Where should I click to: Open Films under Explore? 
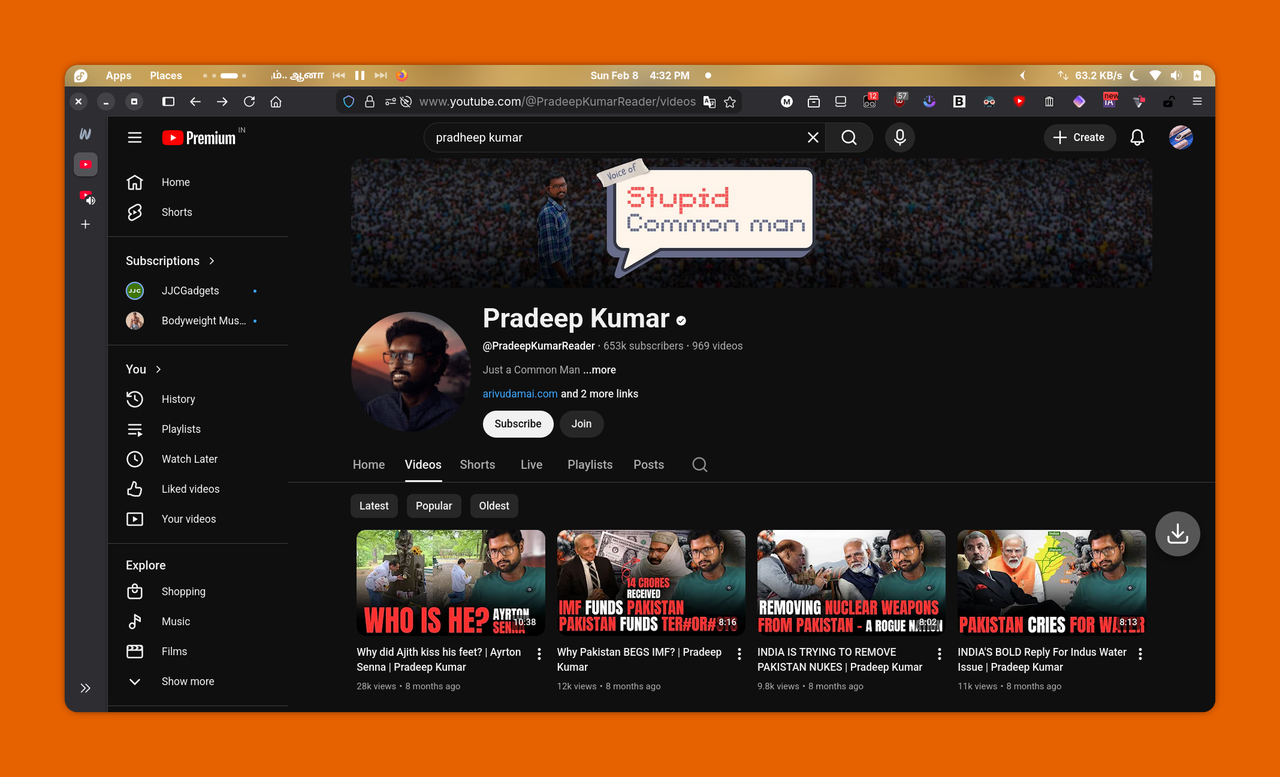click(198, 651)
